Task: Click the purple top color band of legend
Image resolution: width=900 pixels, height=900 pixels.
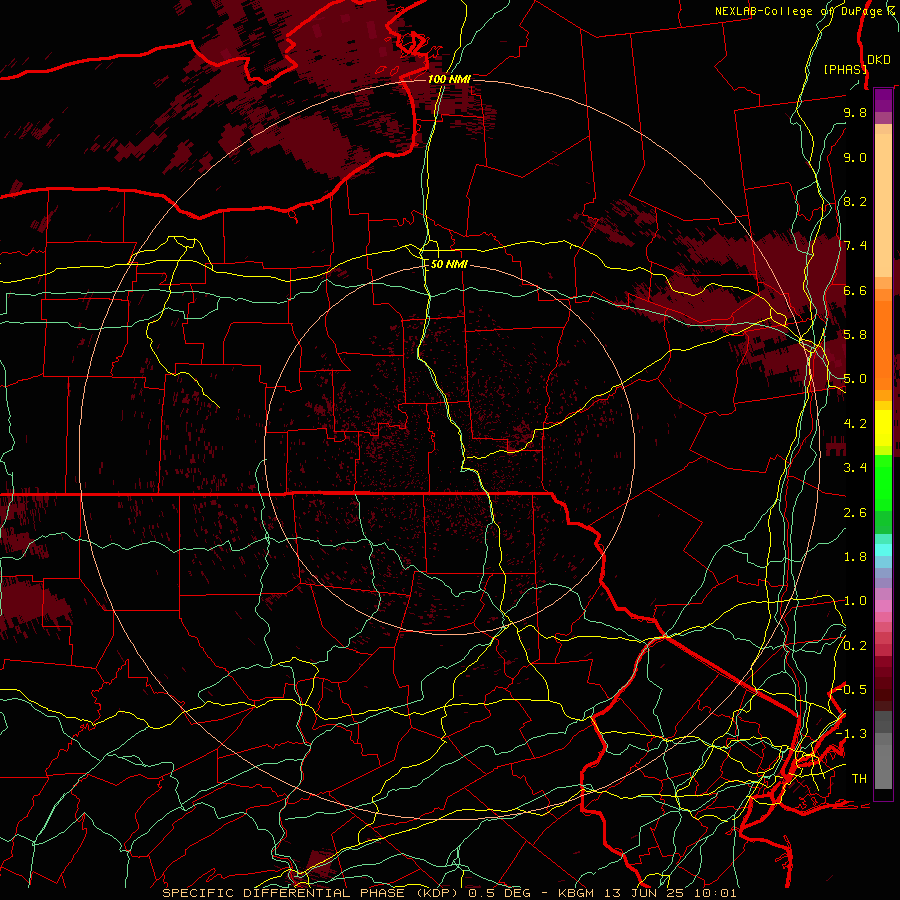Action: click(x=883, y=100)
